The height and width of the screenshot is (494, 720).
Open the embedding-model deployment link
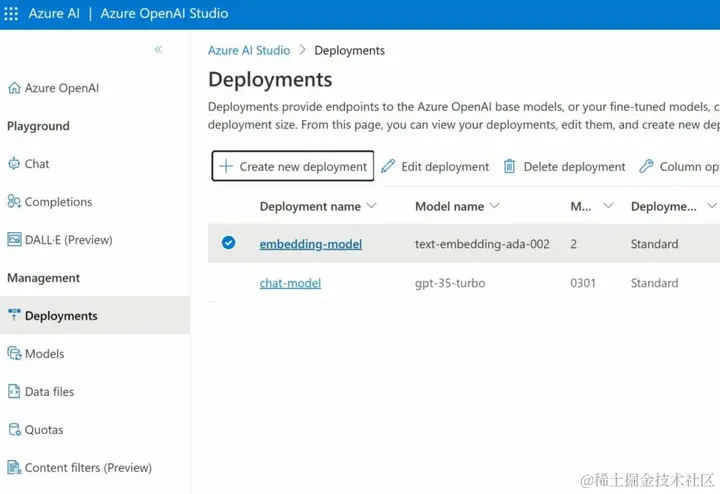311,244
